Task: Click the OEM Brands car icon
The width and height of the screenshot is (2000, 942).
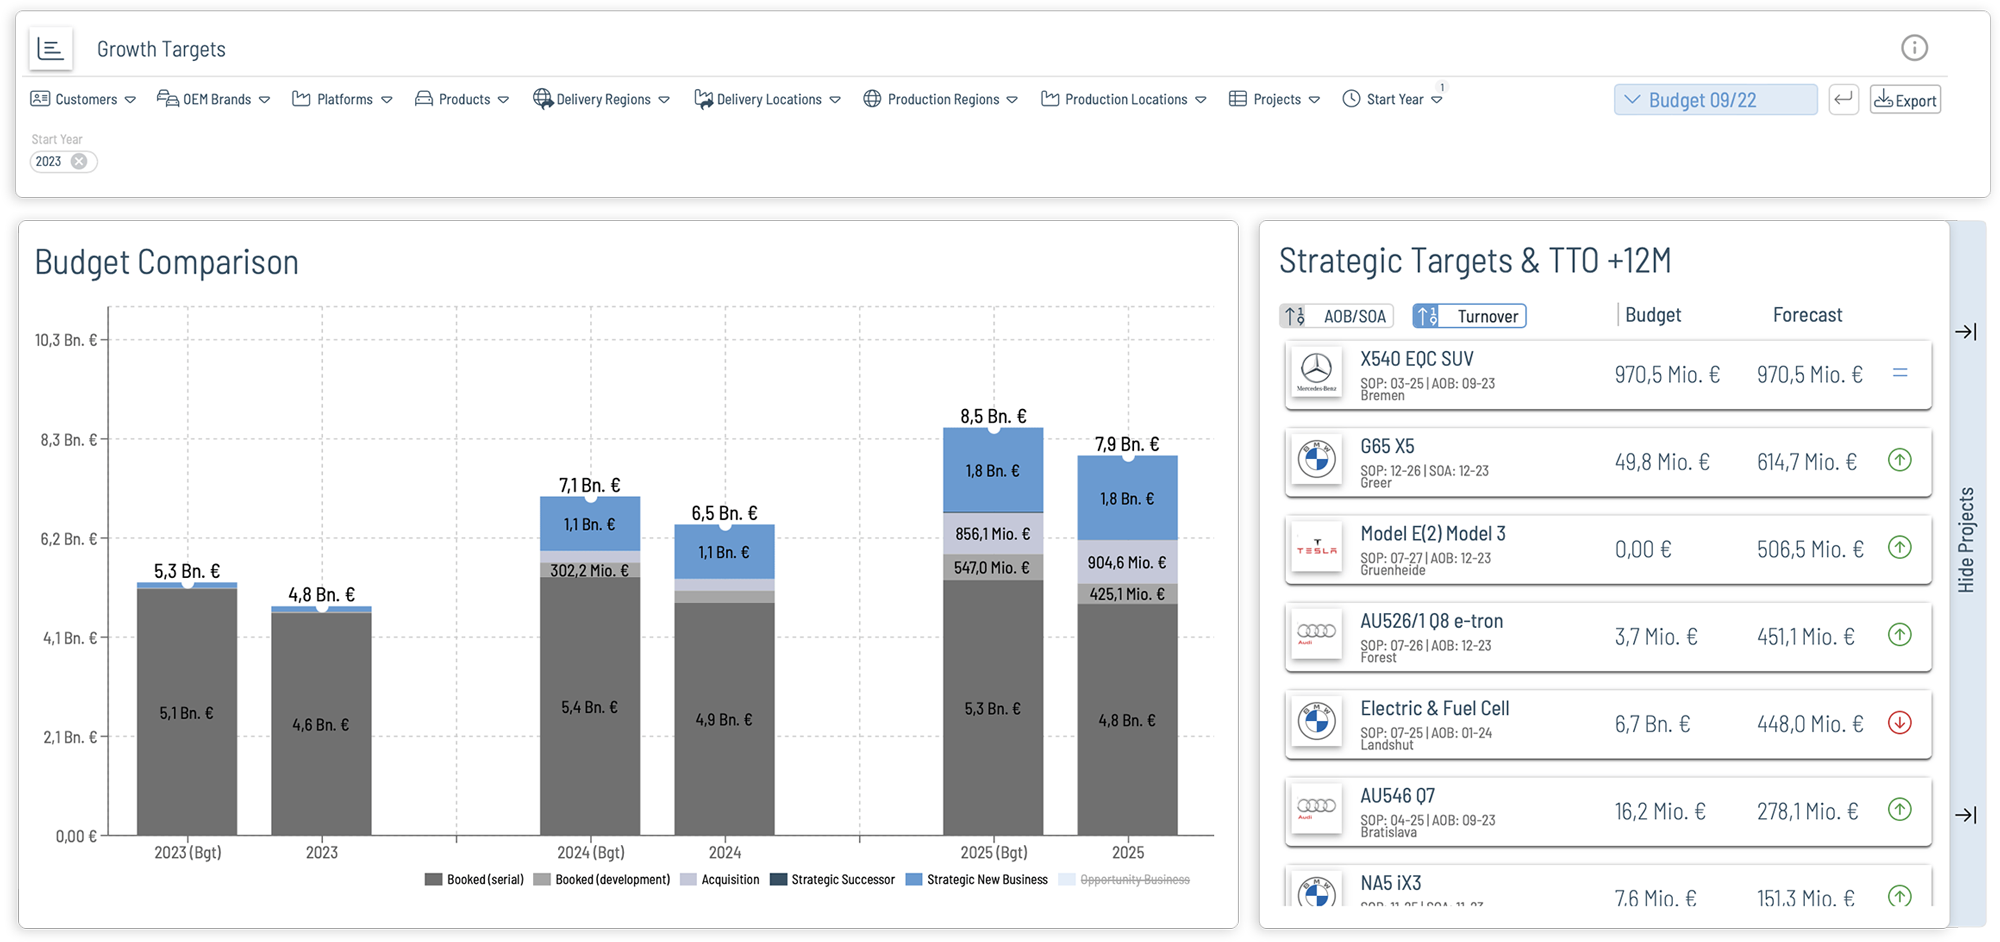Action: [x=168, y=99]
